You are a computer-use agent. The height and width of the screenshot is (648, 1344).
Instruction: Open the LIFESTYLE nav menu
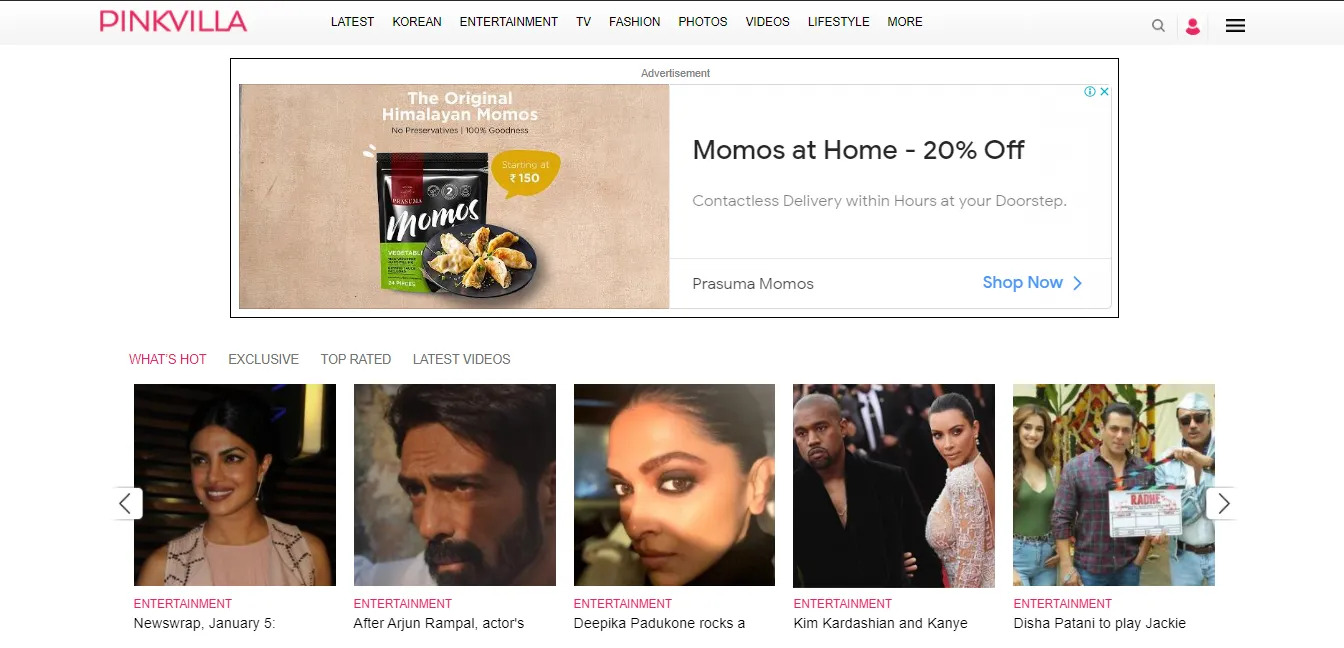[x=839, y=22]
